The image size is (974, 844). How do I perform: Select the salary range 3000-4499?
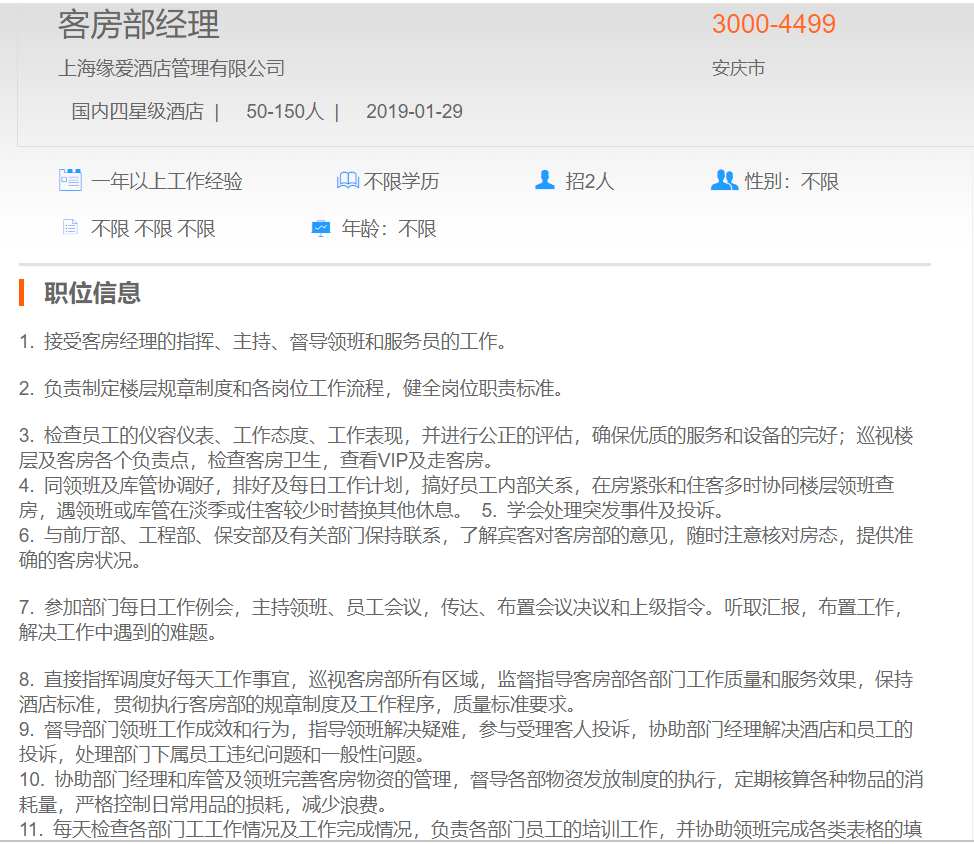point(773,25)
